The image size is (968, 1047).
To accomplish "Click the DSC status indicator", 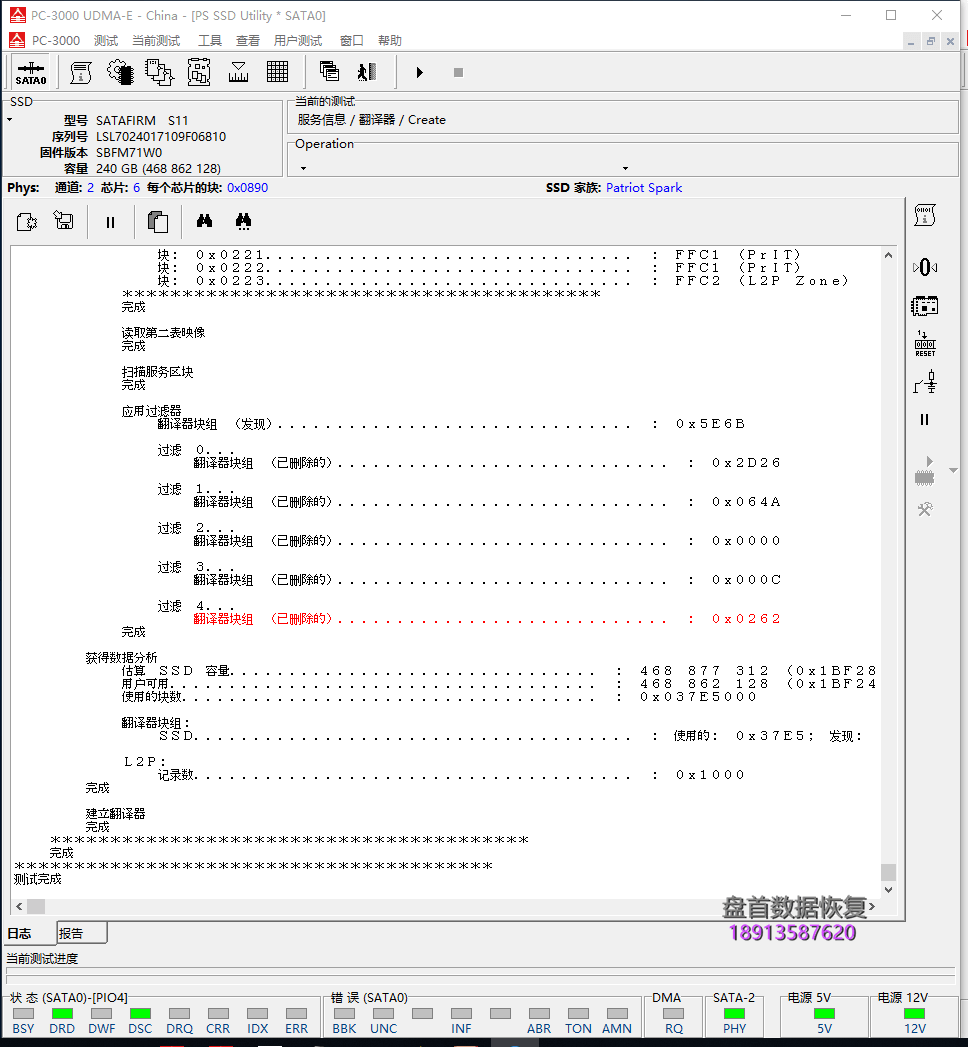I will click(140, 1014).
